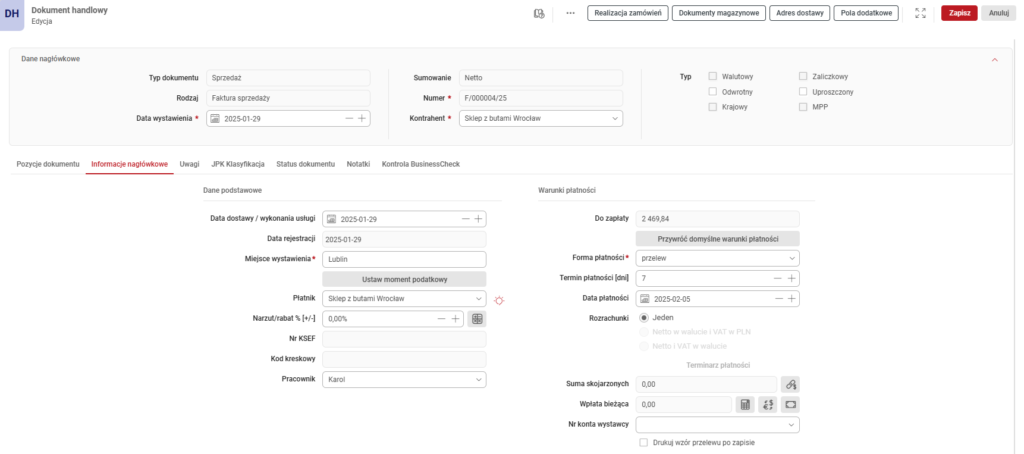The width and height of the screenshot is (1024, 454).
Task: Enable the Walutowy checkbox
Action: point(712,76)
